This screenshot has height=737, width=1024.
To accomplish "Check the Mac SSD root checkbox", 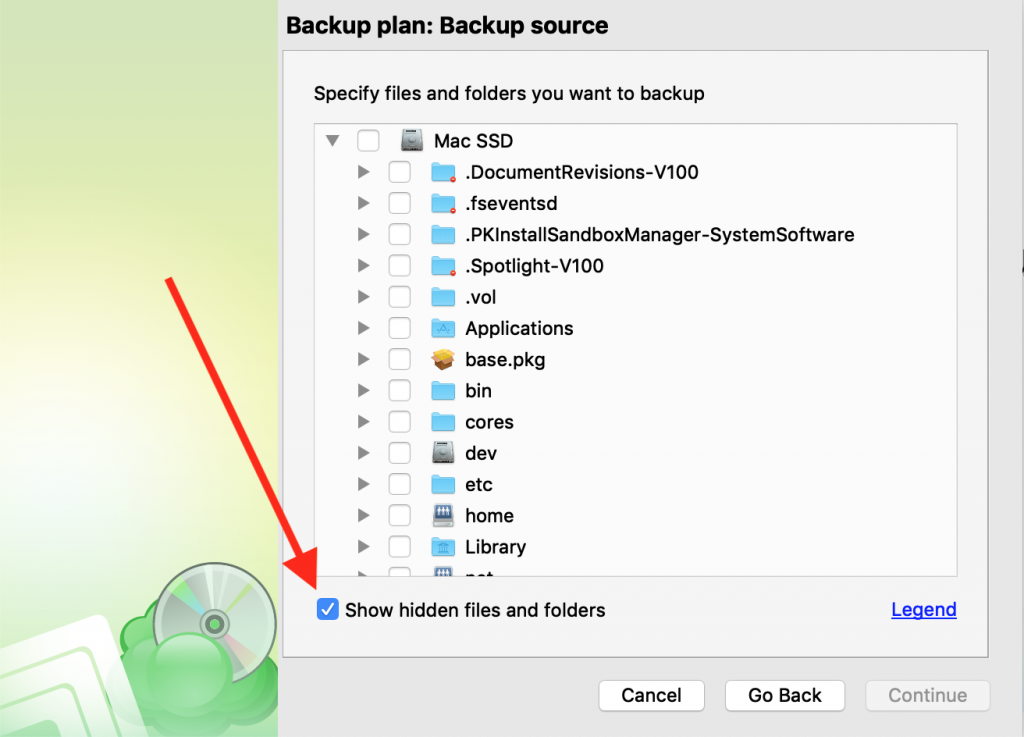I will coord(368,140).
